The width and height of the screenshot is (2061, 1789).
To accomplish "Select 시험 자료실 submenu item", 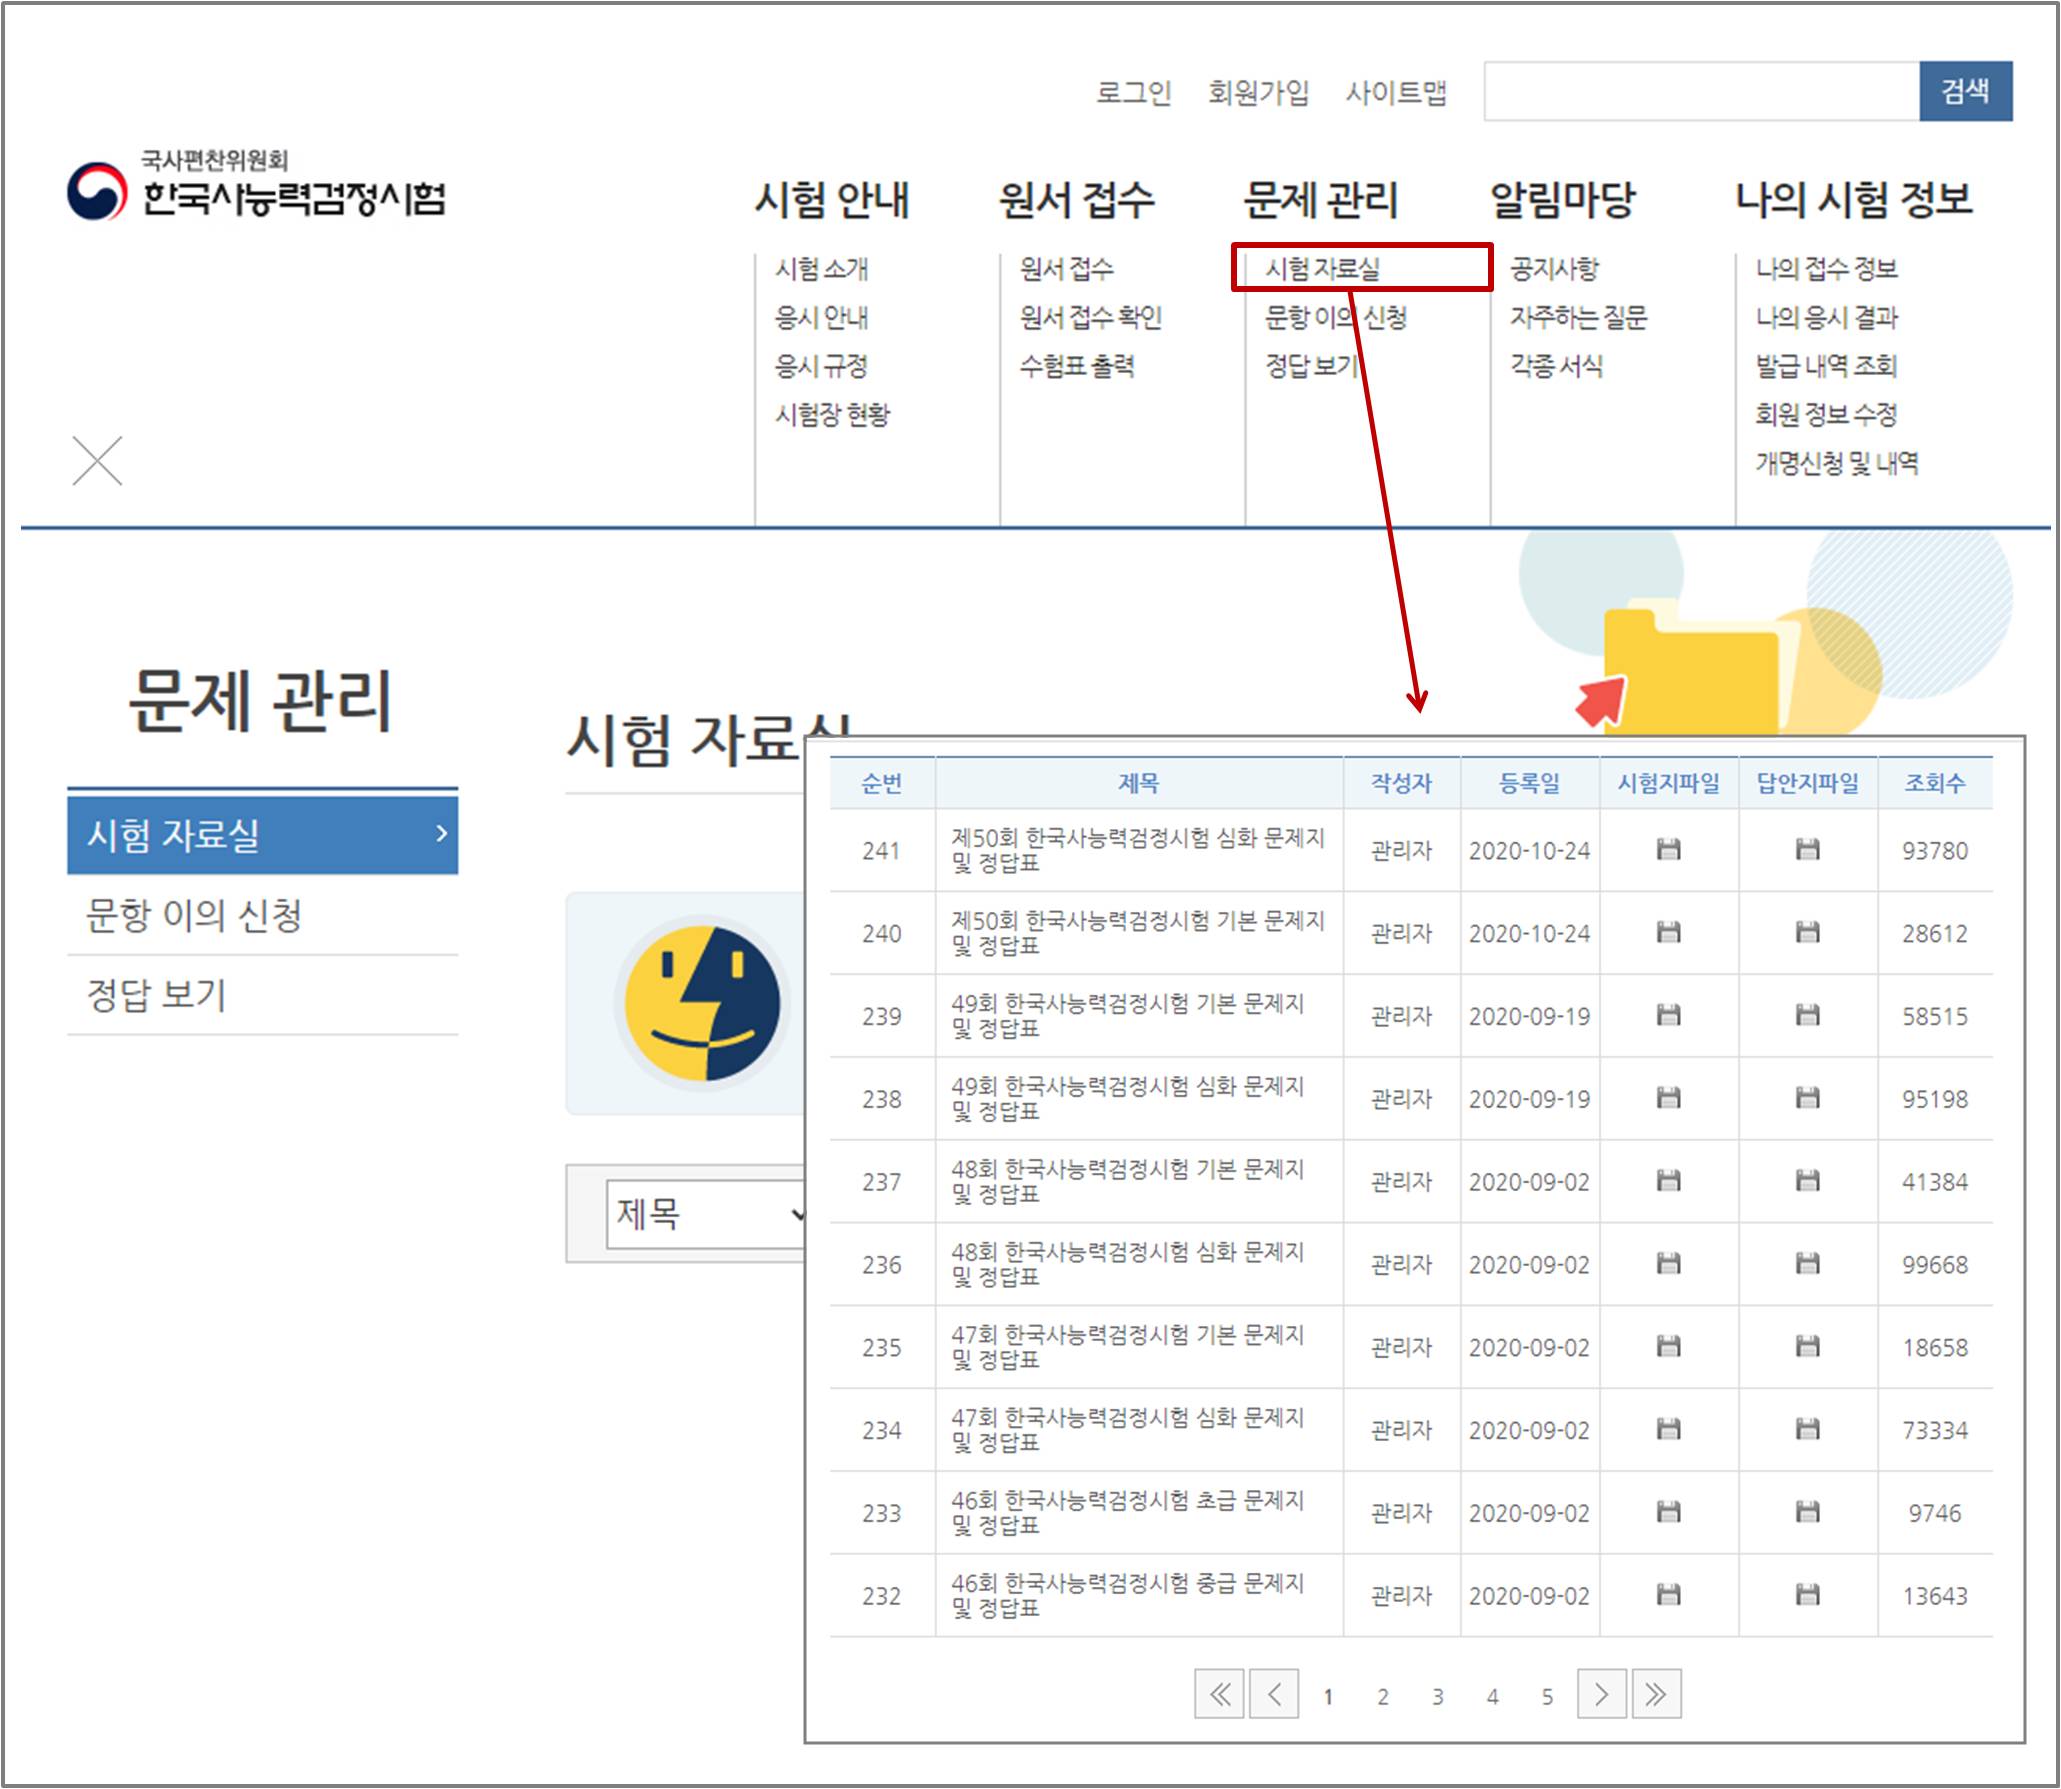I will click(x=1322, y=268).
